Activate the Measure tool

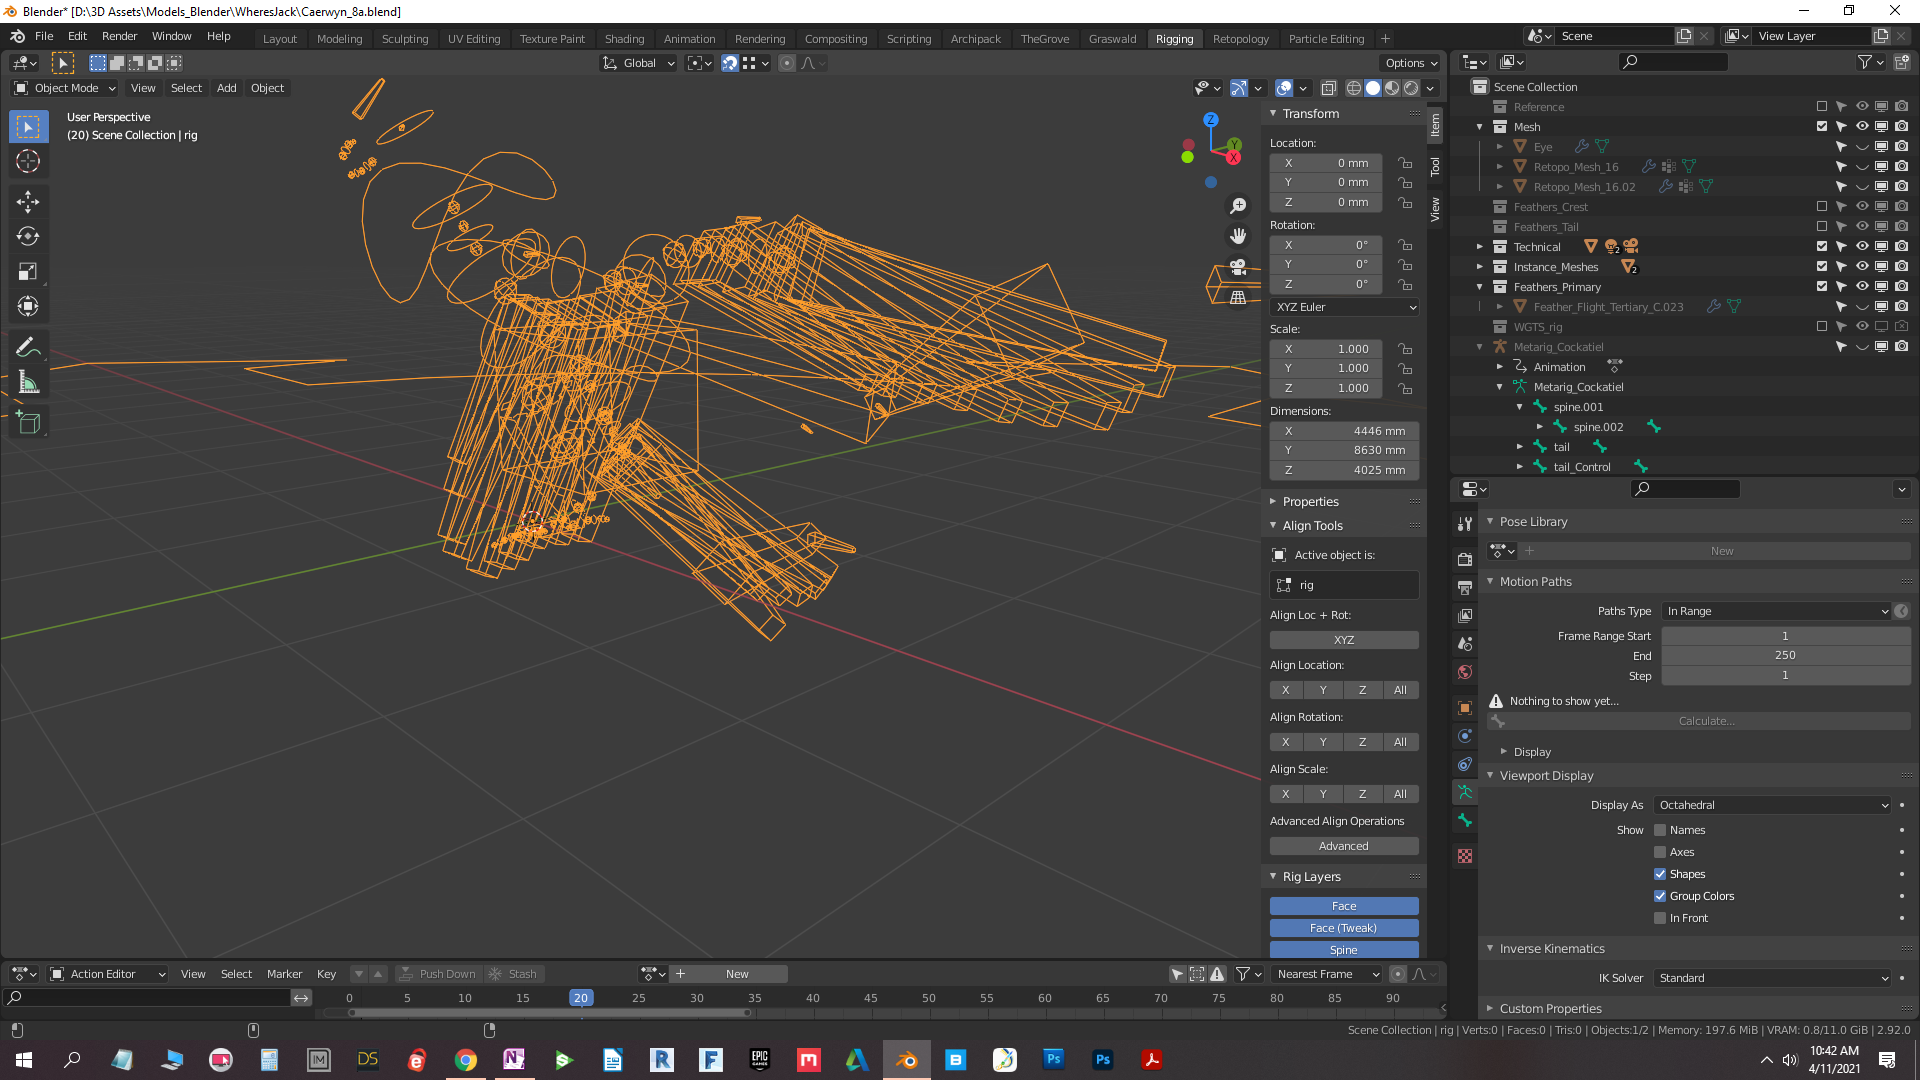27,381
